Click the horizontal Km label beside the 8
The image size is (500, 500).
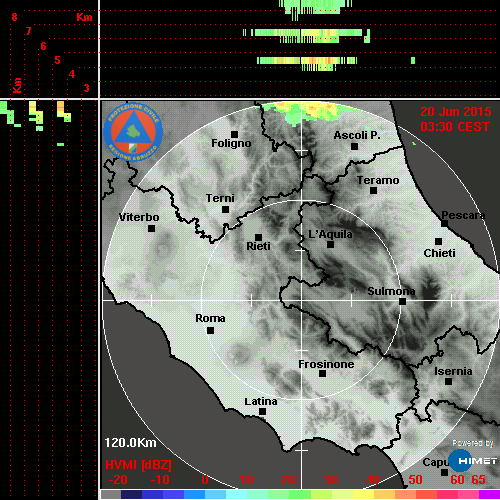(84, 17)
